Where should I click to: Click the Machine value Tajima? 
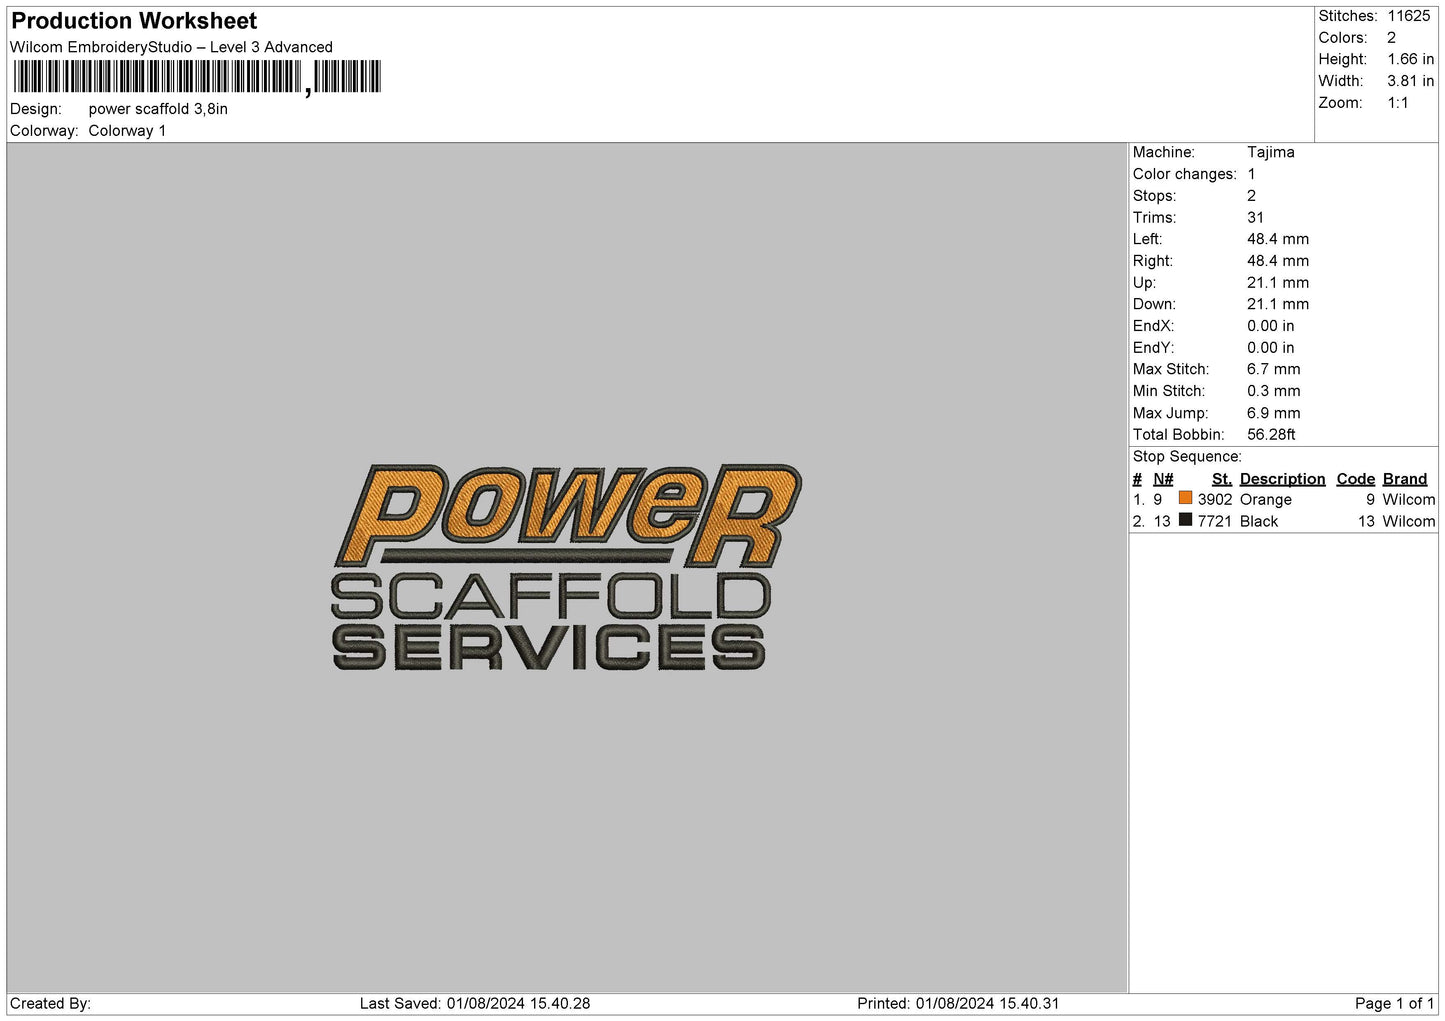point(1270,152)
